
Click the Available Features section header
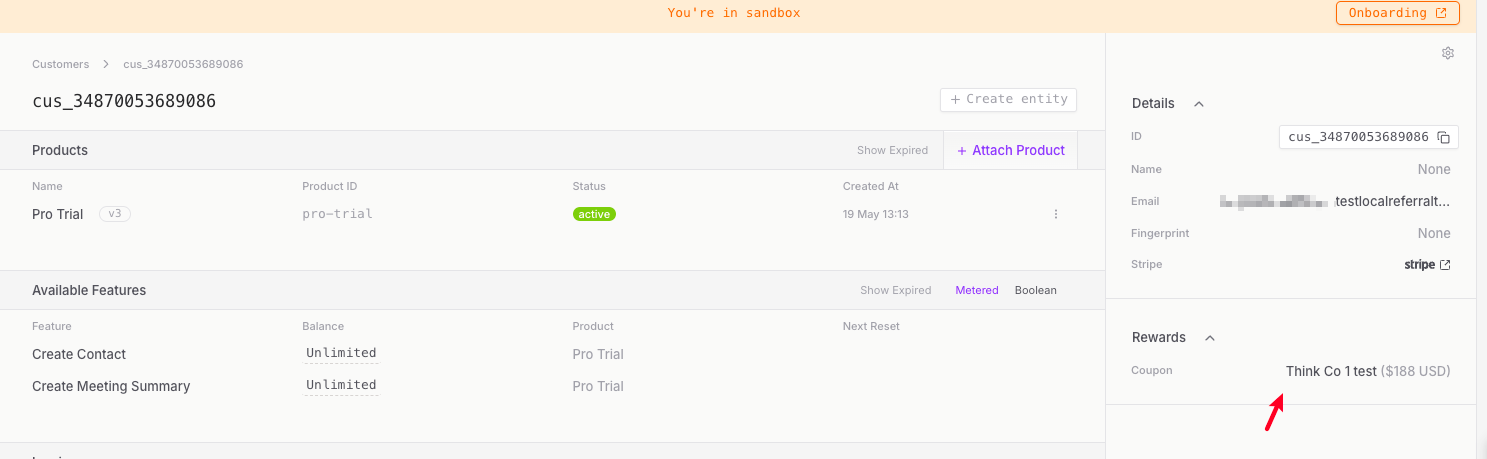click(89, 290)
